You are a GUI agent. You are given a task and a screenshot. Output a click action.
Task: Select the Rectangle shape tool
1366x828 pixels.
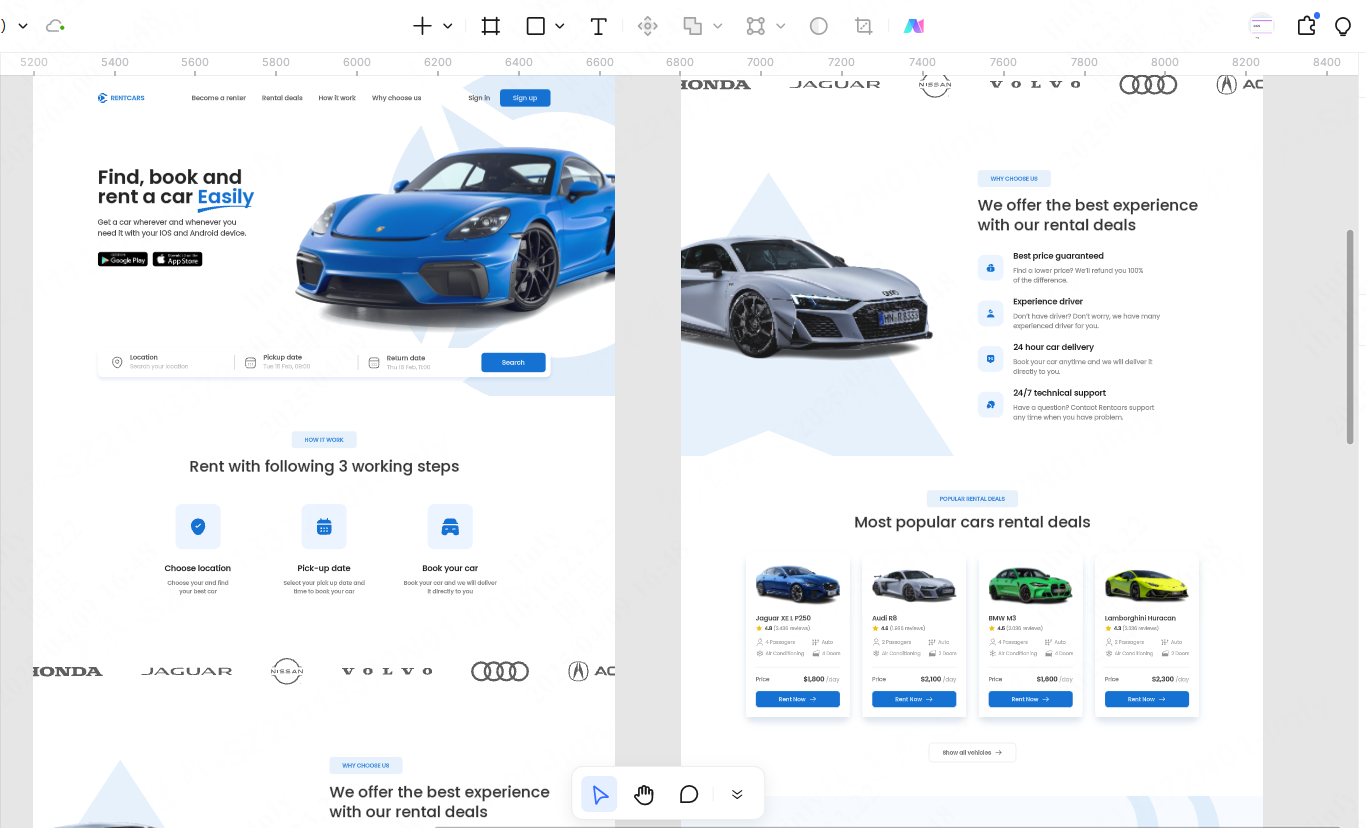536,26
